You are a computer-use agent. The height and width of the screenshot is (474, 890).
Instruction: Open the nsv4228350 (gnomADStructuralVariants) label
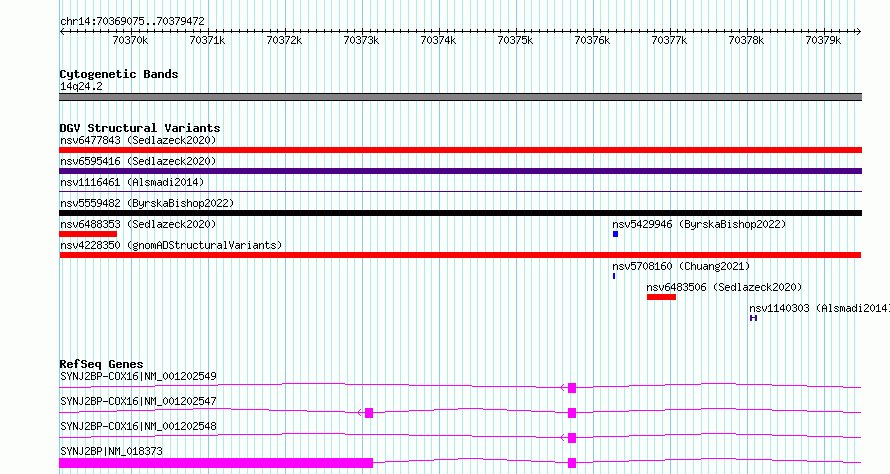pyautogui.click(x=171, y=245)
